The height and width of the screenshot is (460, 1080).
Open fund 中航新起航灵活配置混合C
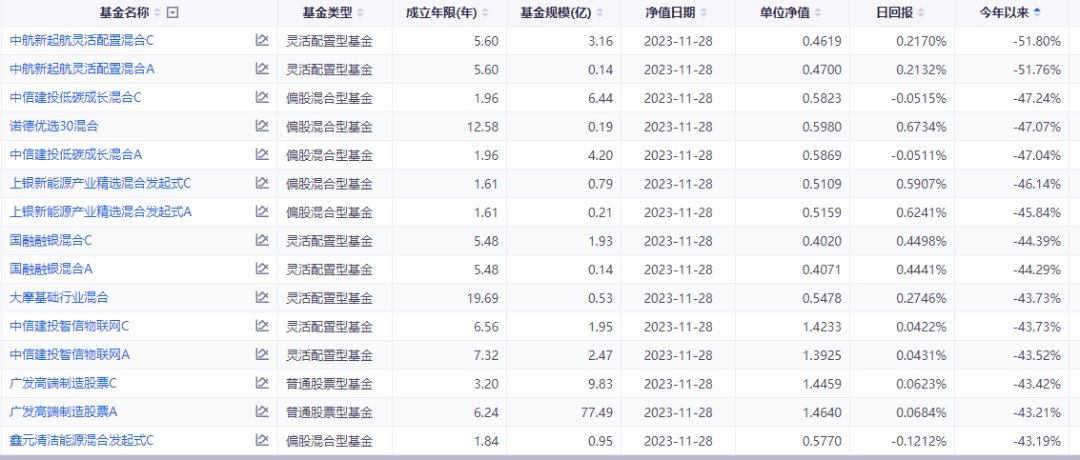coord(81,41)
